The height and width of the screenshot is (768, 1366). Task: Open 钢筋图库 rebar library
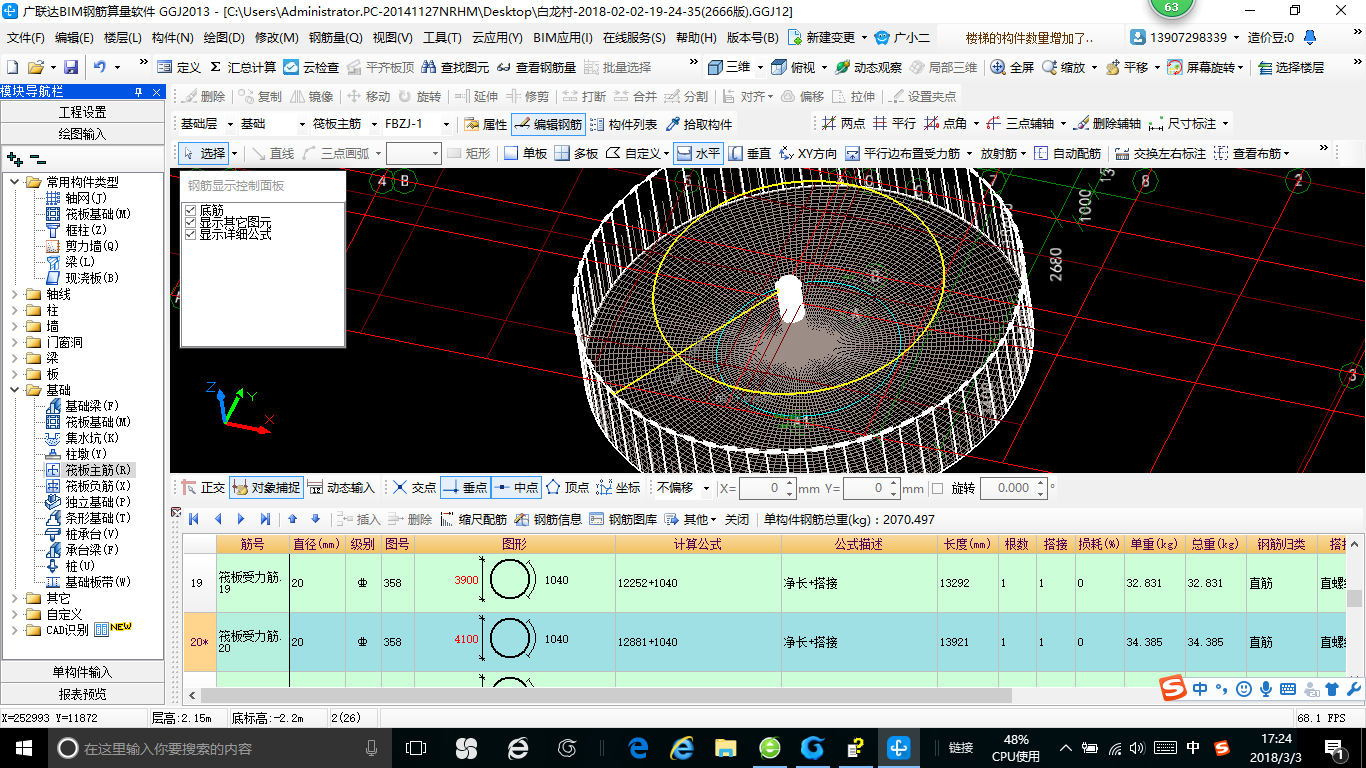[623, 519]
